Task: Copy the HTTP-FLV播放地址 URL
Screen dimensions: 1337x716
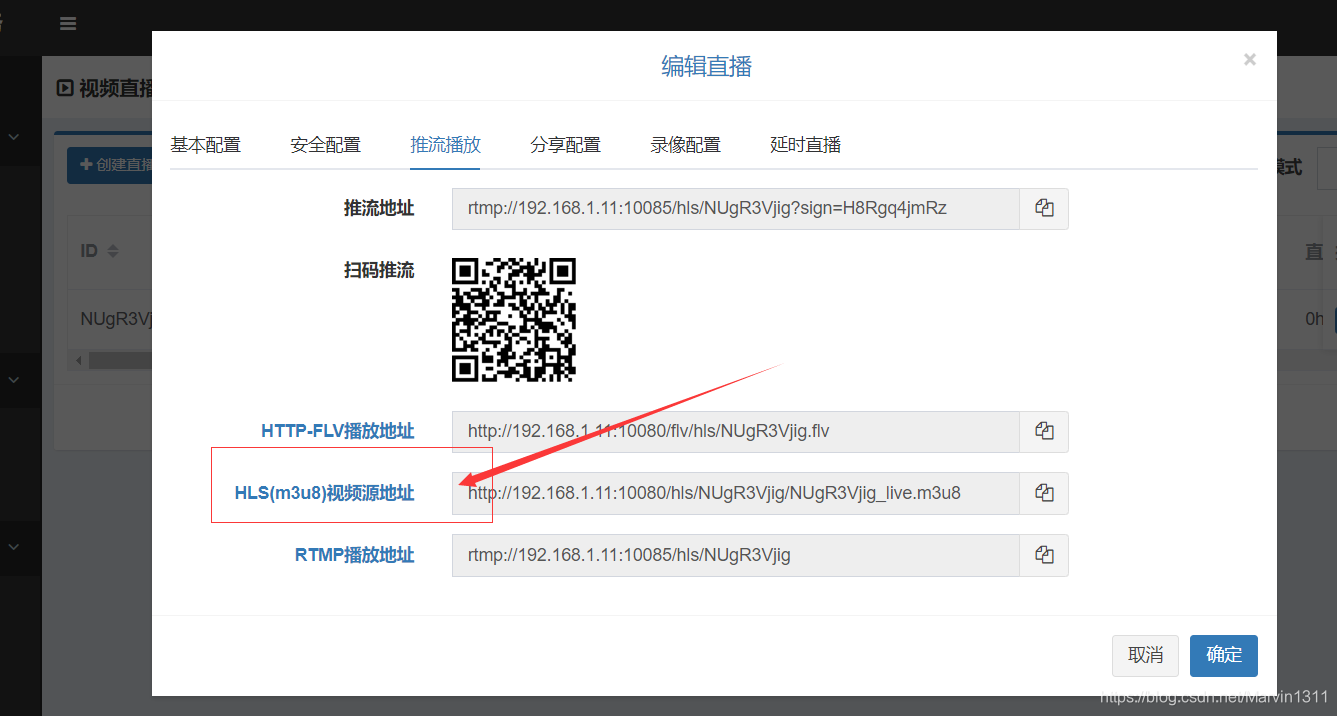Action: click(1044, 432)
